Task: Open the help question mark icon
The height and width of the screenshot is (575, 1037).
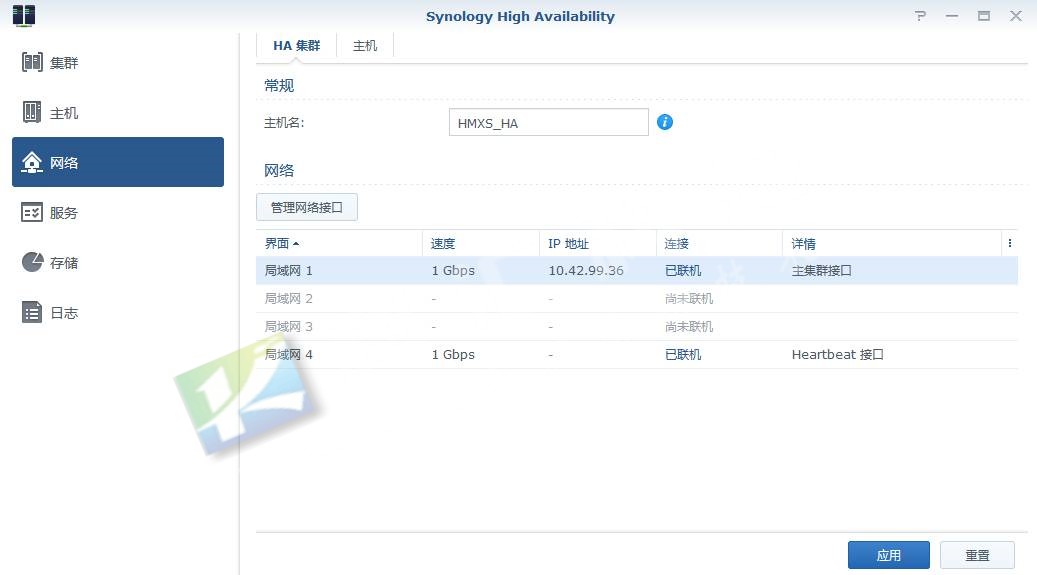Action: 921,16
